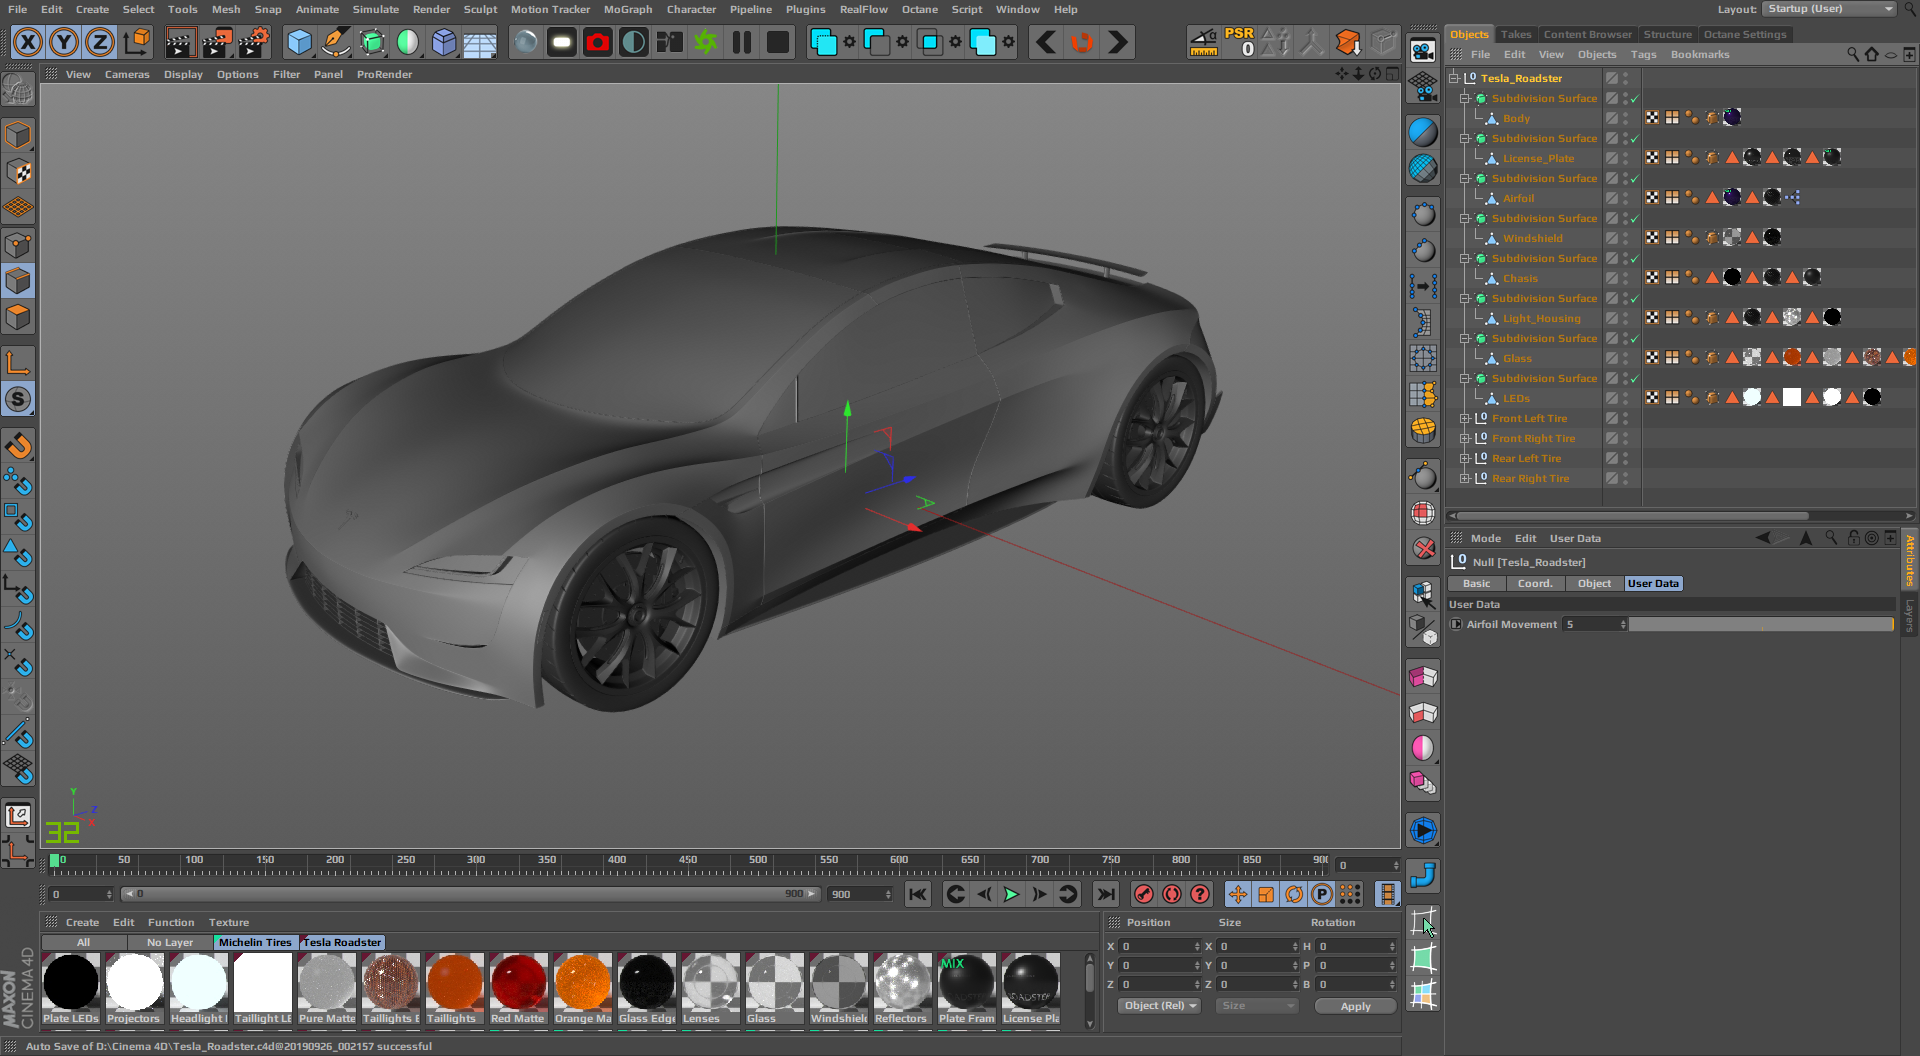The height and width of the screenshot is (1056, 1920).
Task: Expand the Front Left Tire object
Action: pos(1464,419)
